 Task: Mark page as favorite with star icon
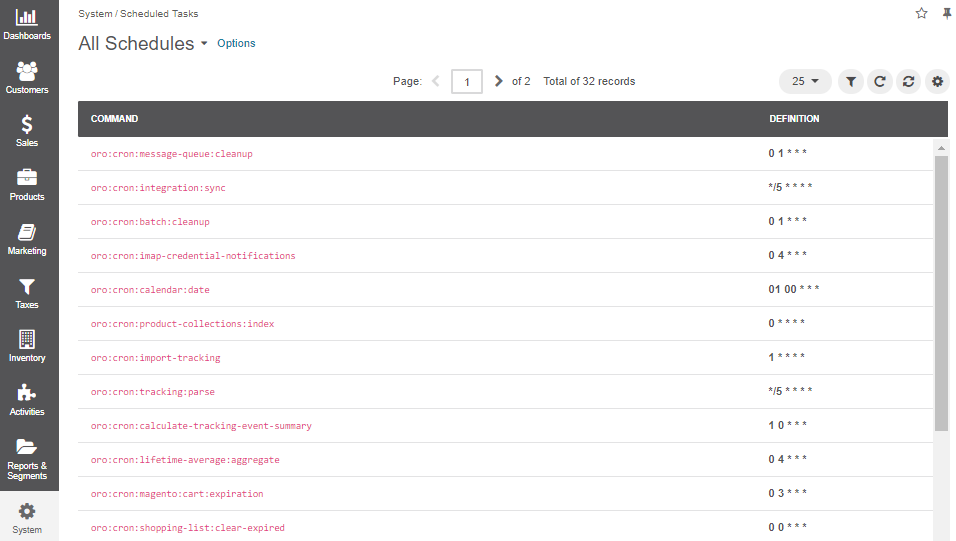point(921,13)
